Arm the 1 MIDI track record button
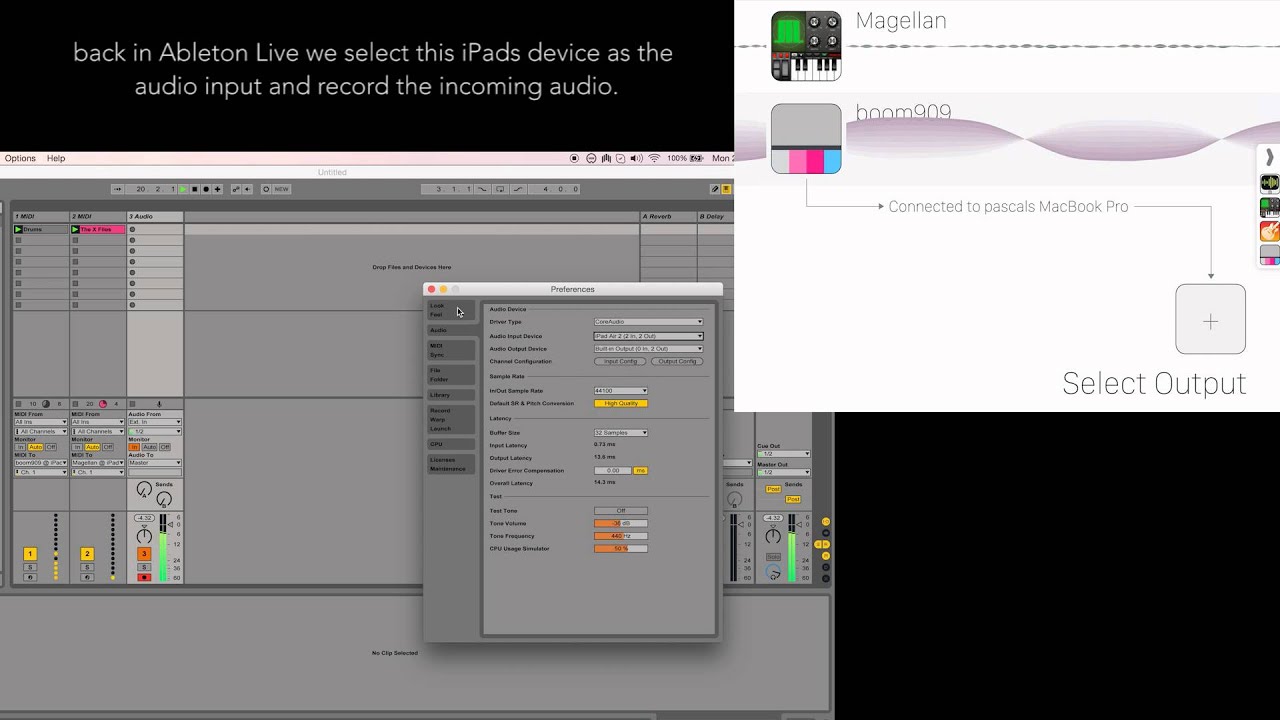The height and width of the screenshot is (720, 1280). (x=30, y=577)
